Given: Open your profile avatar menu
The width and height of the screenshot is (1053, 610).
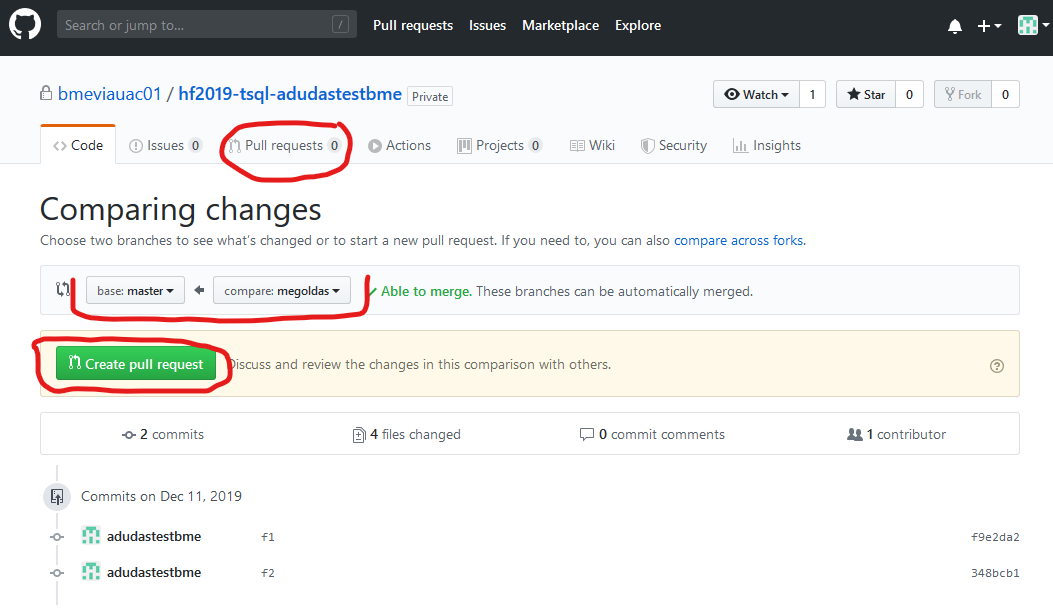Looking at the screenshot, I should click(x=1029, y=25).
